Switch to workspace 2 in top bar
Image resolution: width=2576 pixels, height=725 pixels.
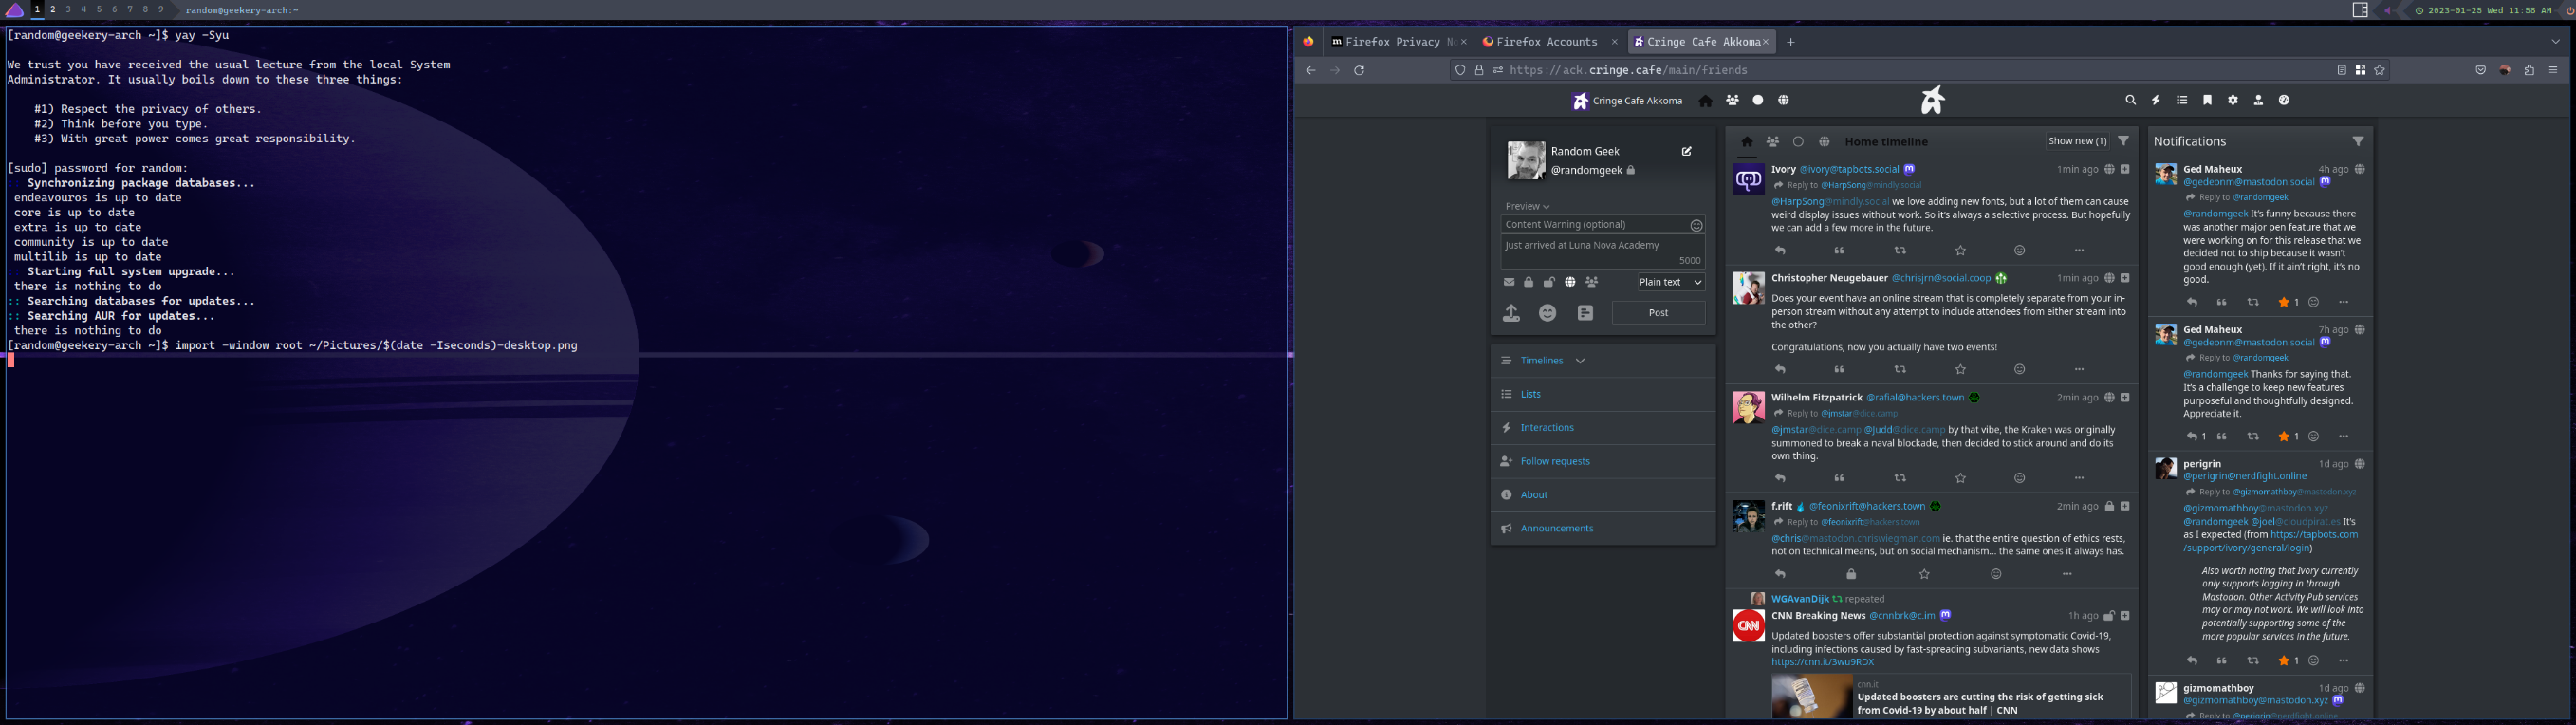pyautogui.click(x=53, y=10)
